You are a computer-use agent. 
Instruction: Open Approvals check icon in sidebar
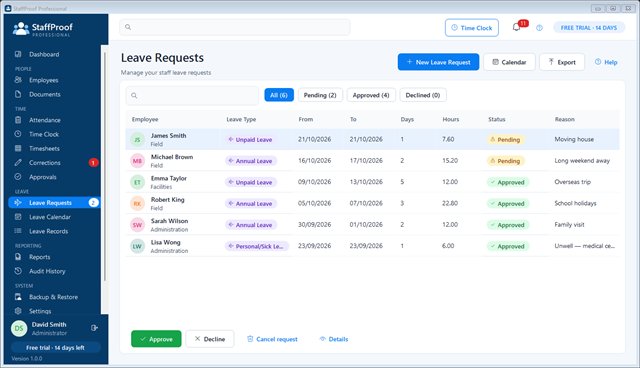tap(18, 177)
